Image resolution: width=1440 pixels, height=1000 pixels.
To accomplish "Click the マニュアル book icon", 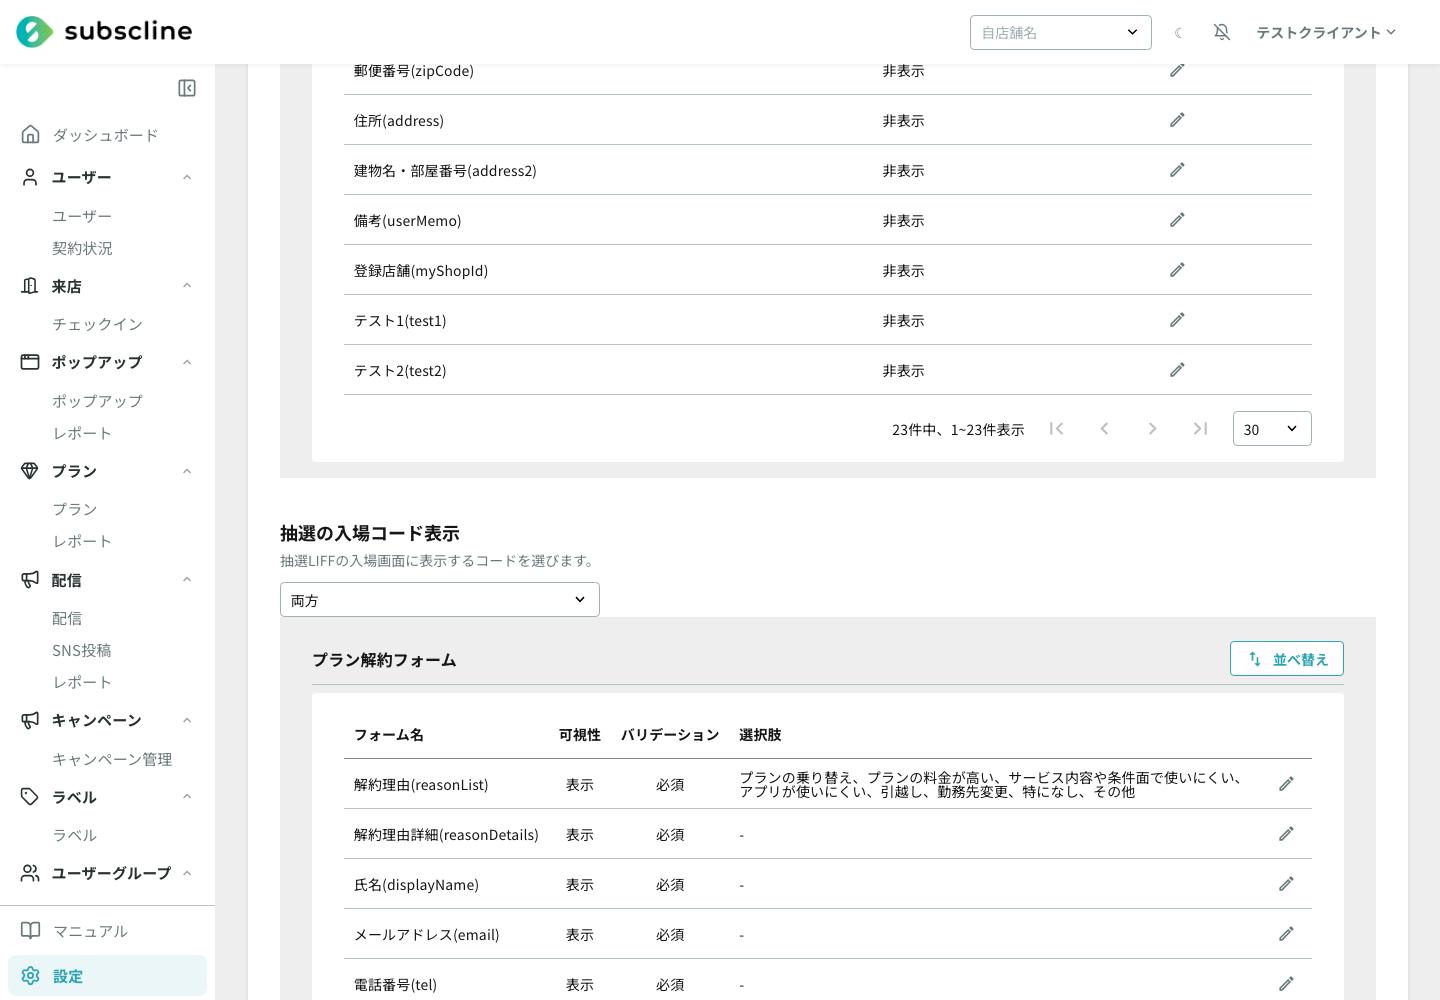I will tap(31, 931).
